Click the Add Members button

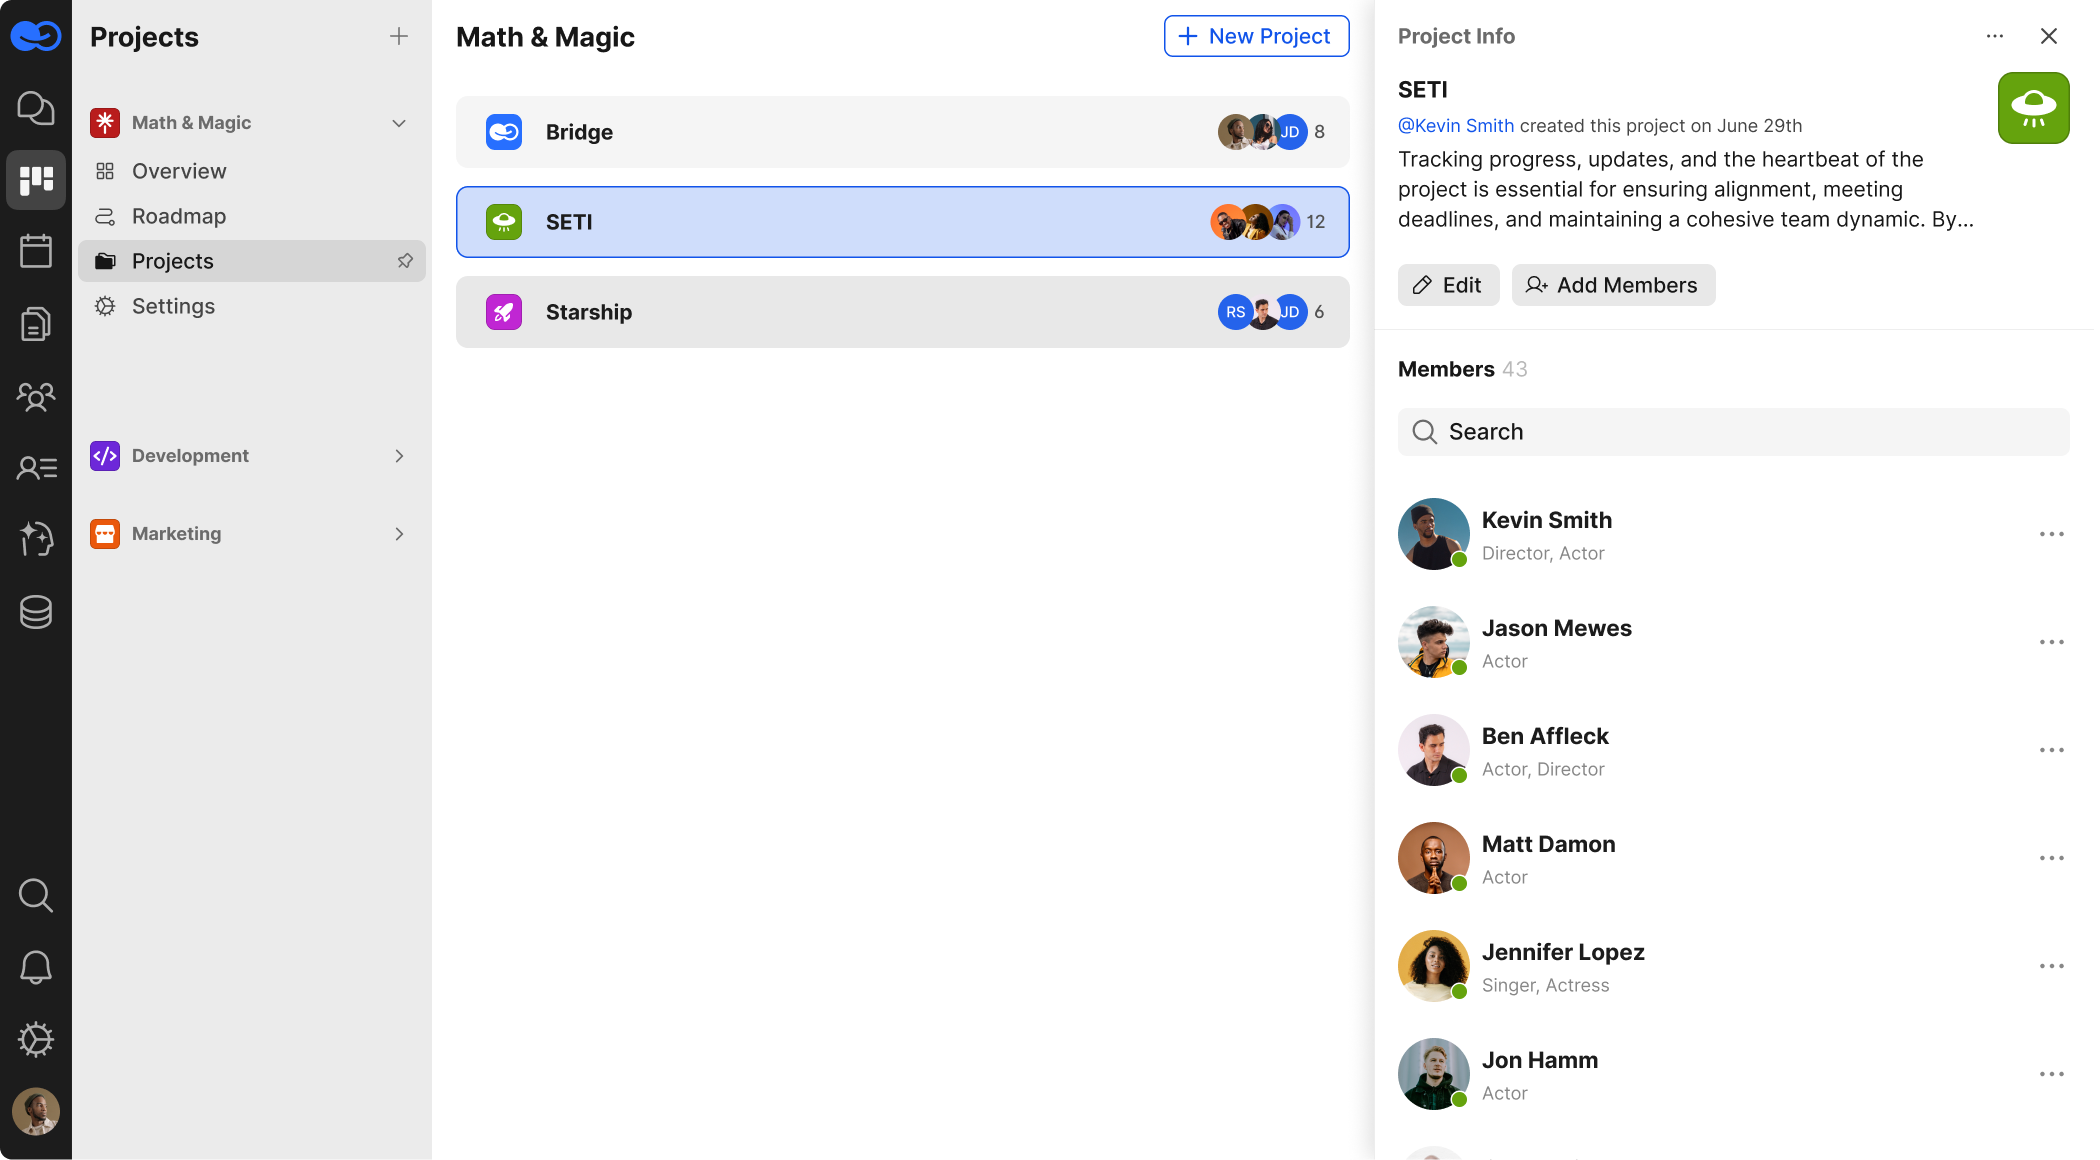[1613, 285]
